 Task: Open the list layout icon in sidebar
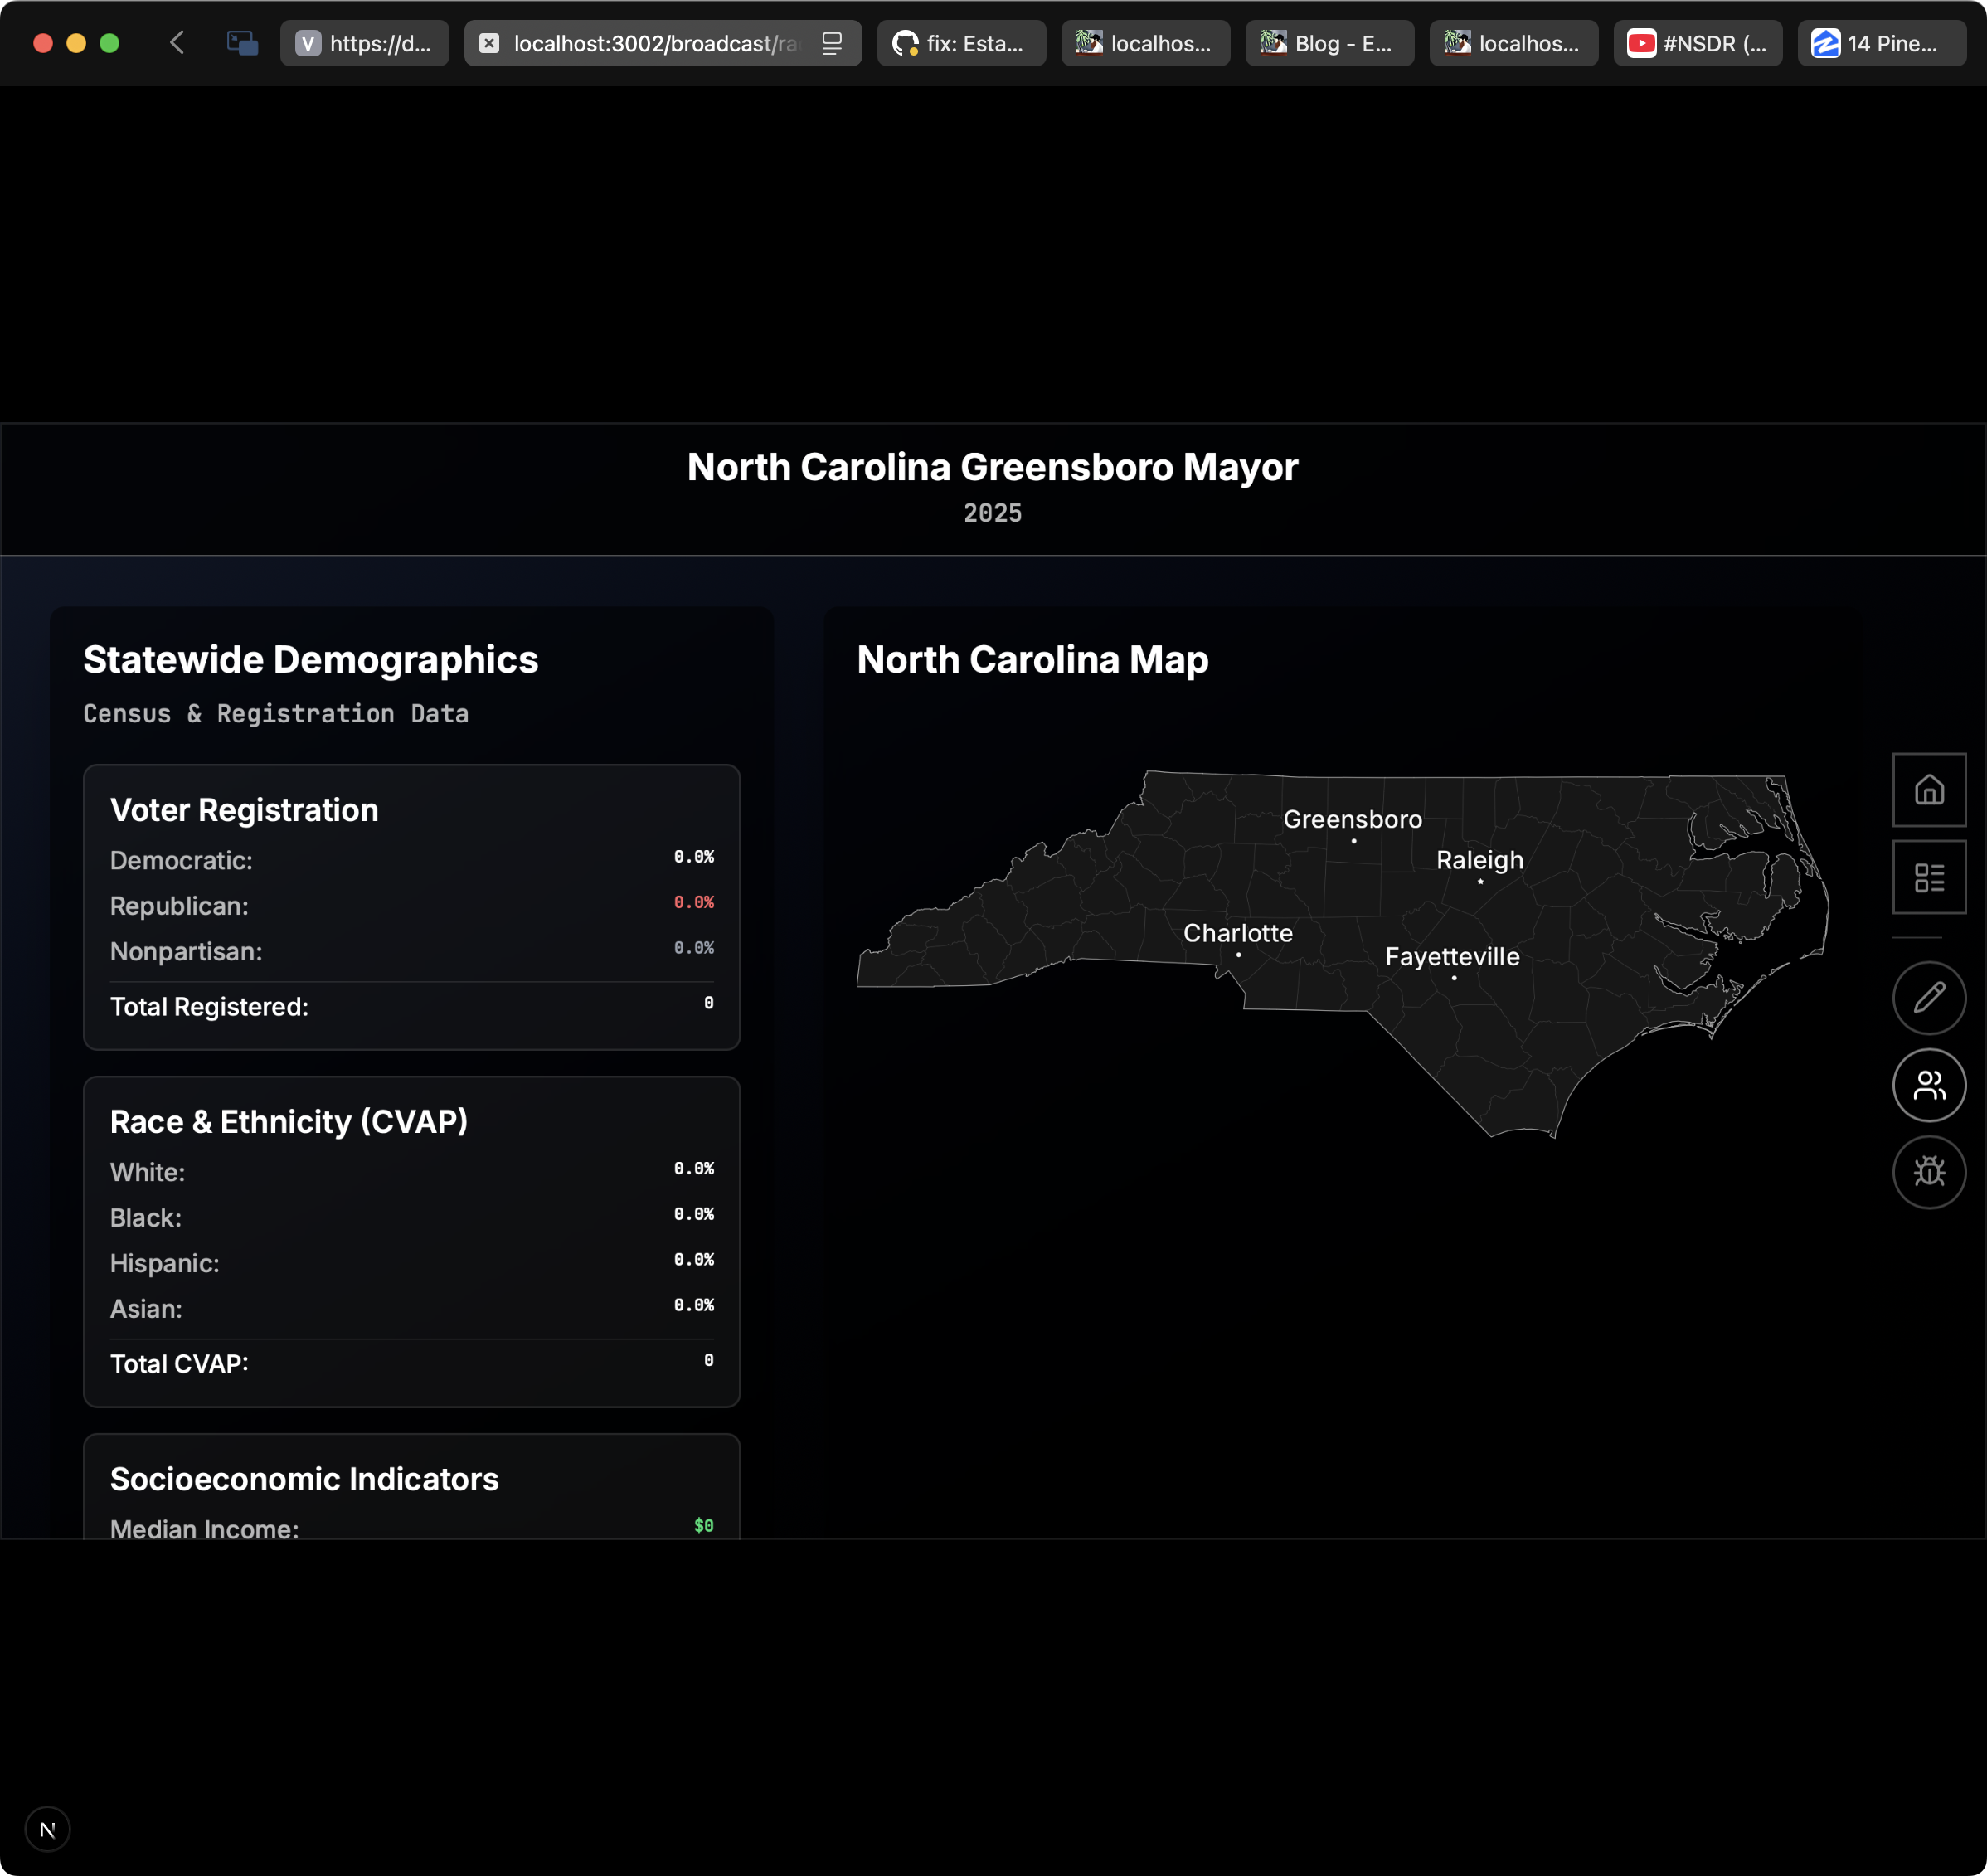(x=1929, y=877)
